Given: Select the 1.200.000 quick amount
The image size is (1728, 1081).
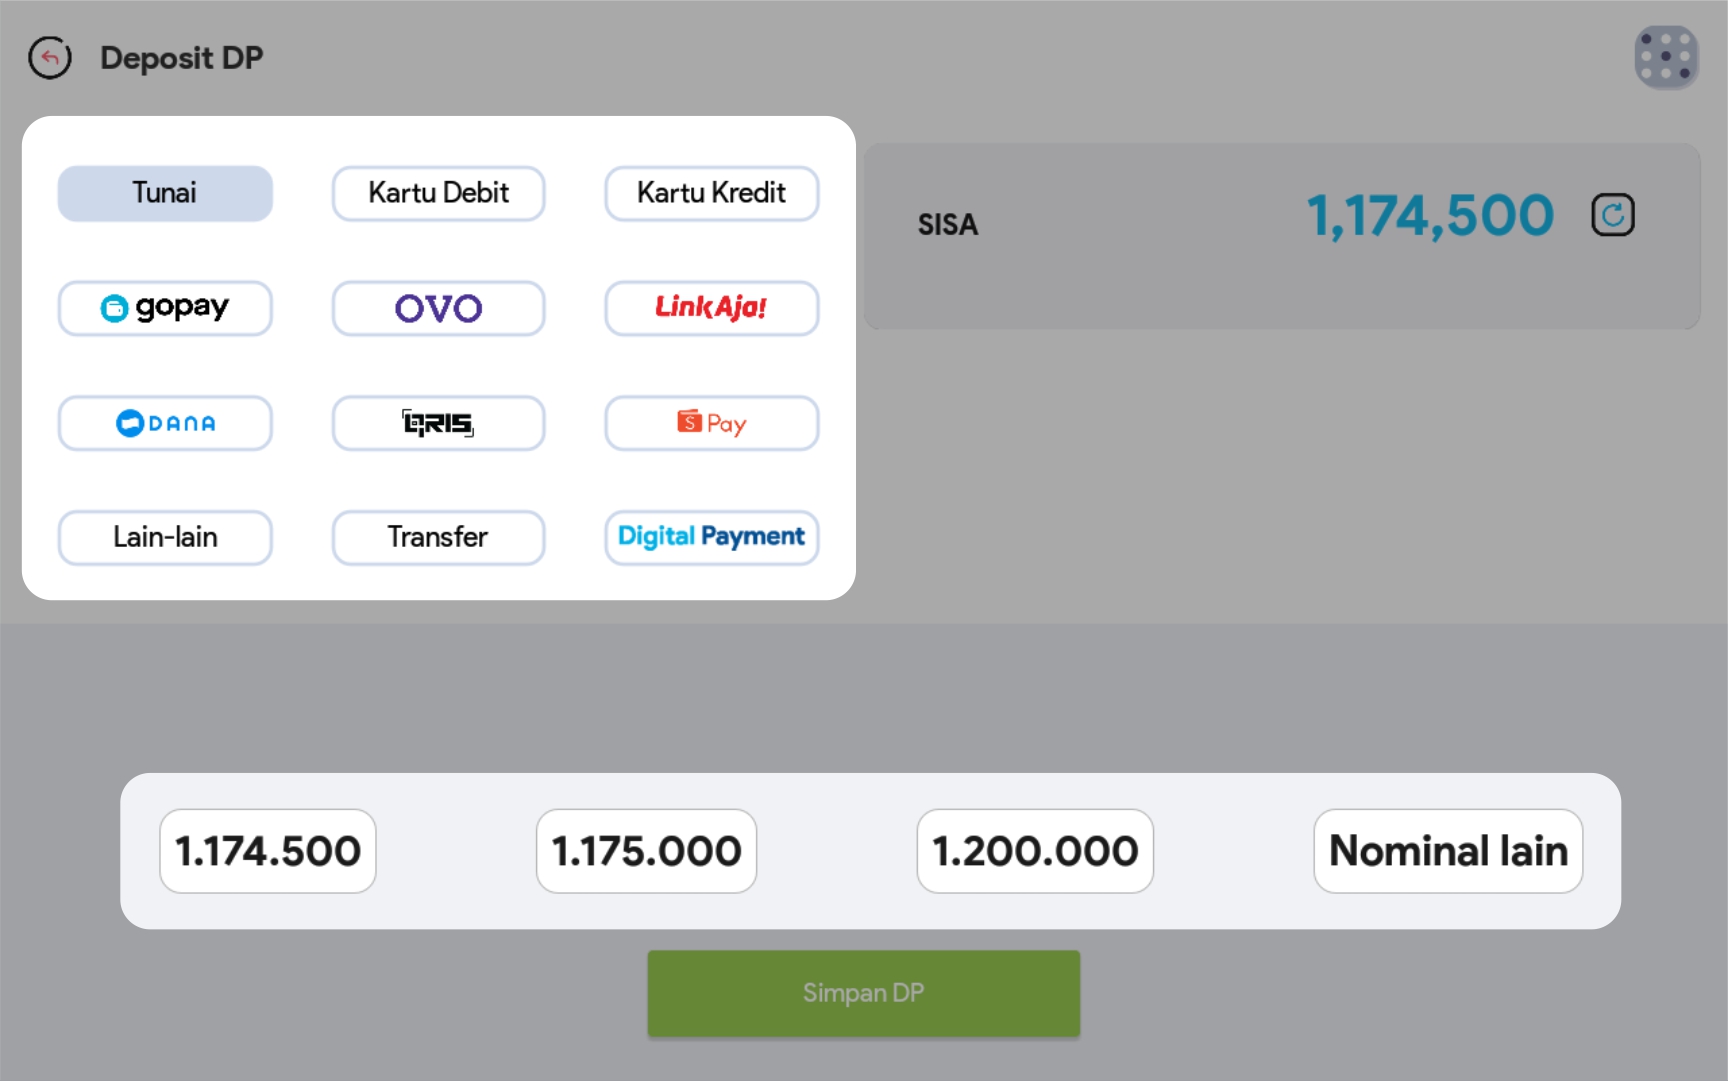Looking at the screenshot, I should point(1035,851).
